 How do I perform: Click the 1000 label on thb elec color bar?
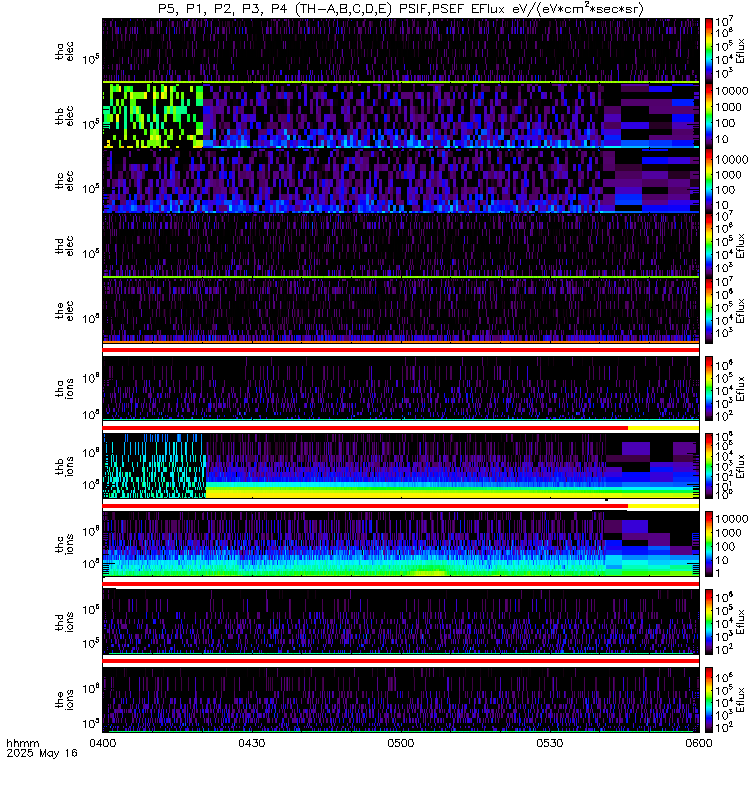(x=728, y=107)
